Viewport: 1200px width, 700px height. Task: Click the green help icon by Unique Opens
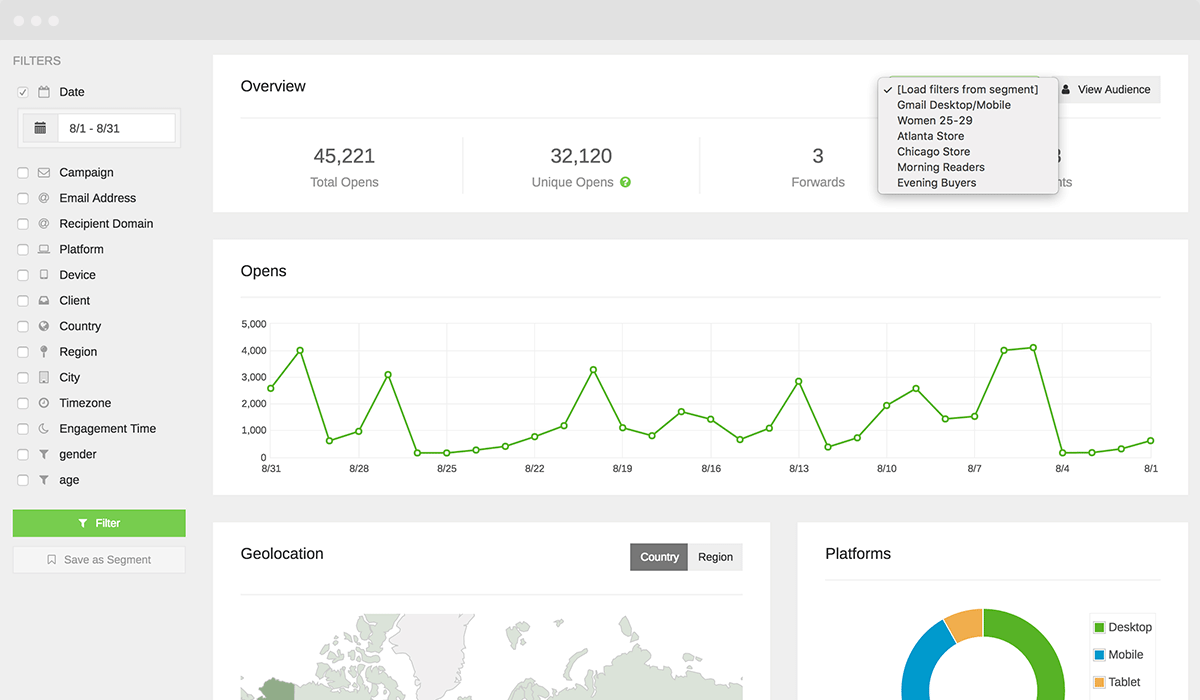625,183
